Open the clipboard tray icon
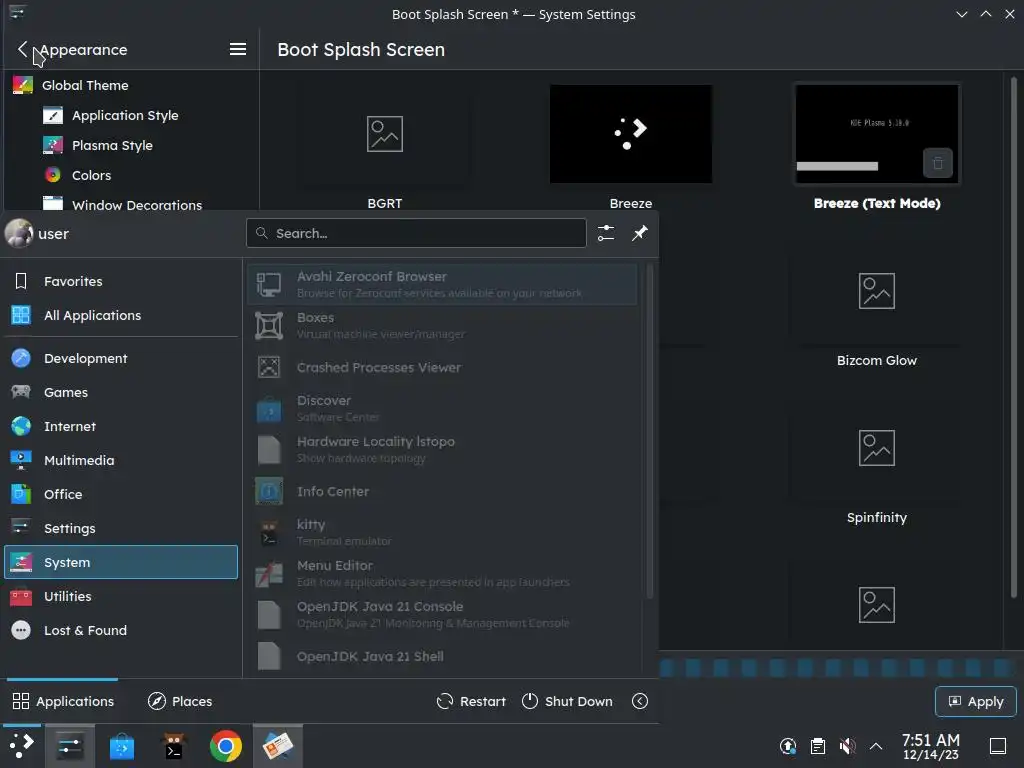Image resolution: width=1024 pixels, height=768 pixels. click(x=818, y=746)
